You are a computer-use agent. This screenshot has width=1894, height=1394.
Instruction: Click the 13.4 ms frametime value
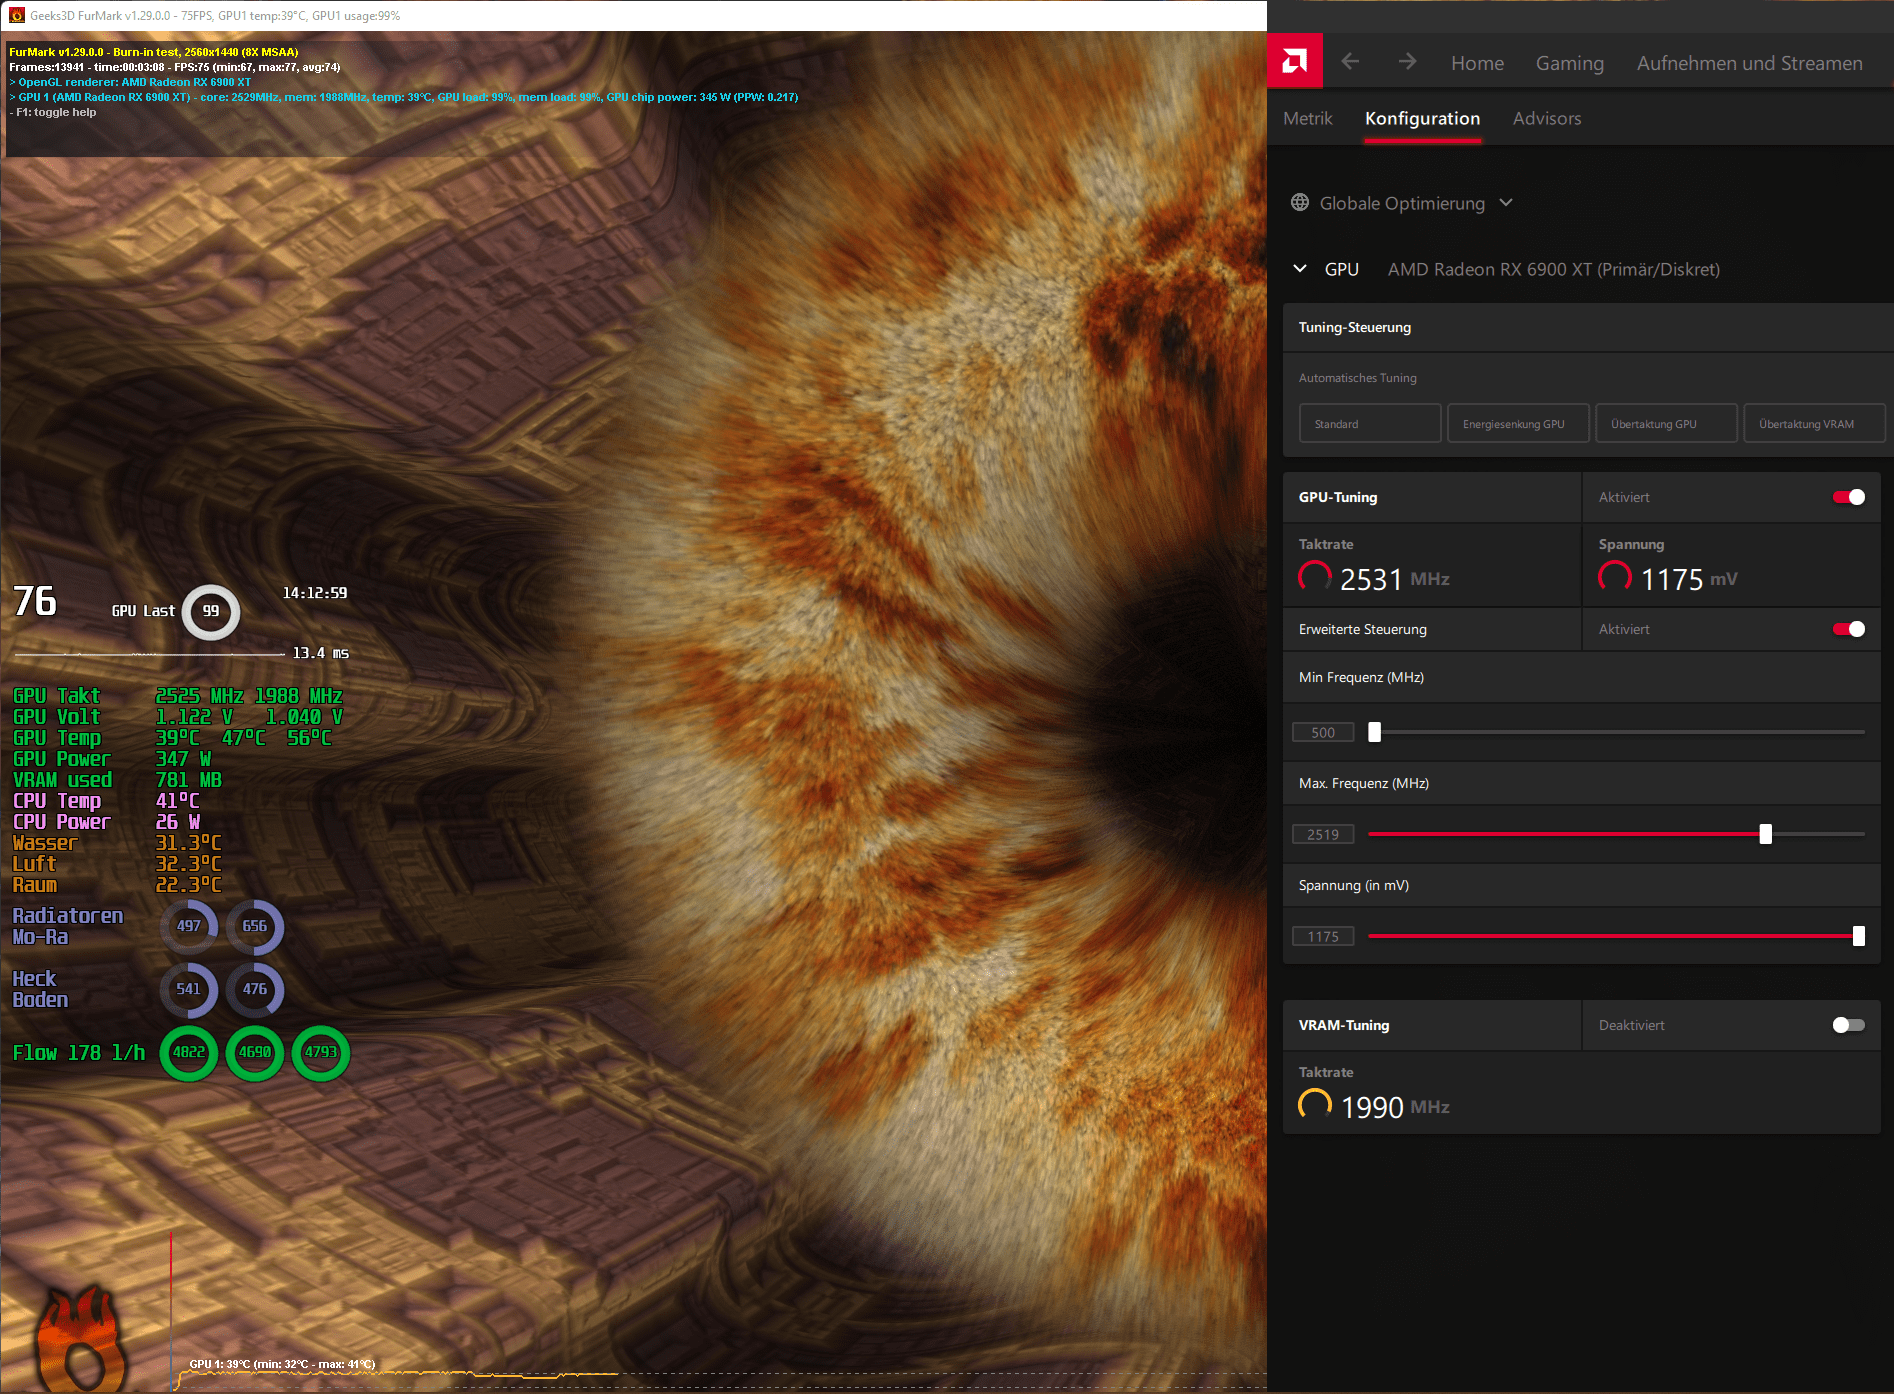(x=320, y=653)
